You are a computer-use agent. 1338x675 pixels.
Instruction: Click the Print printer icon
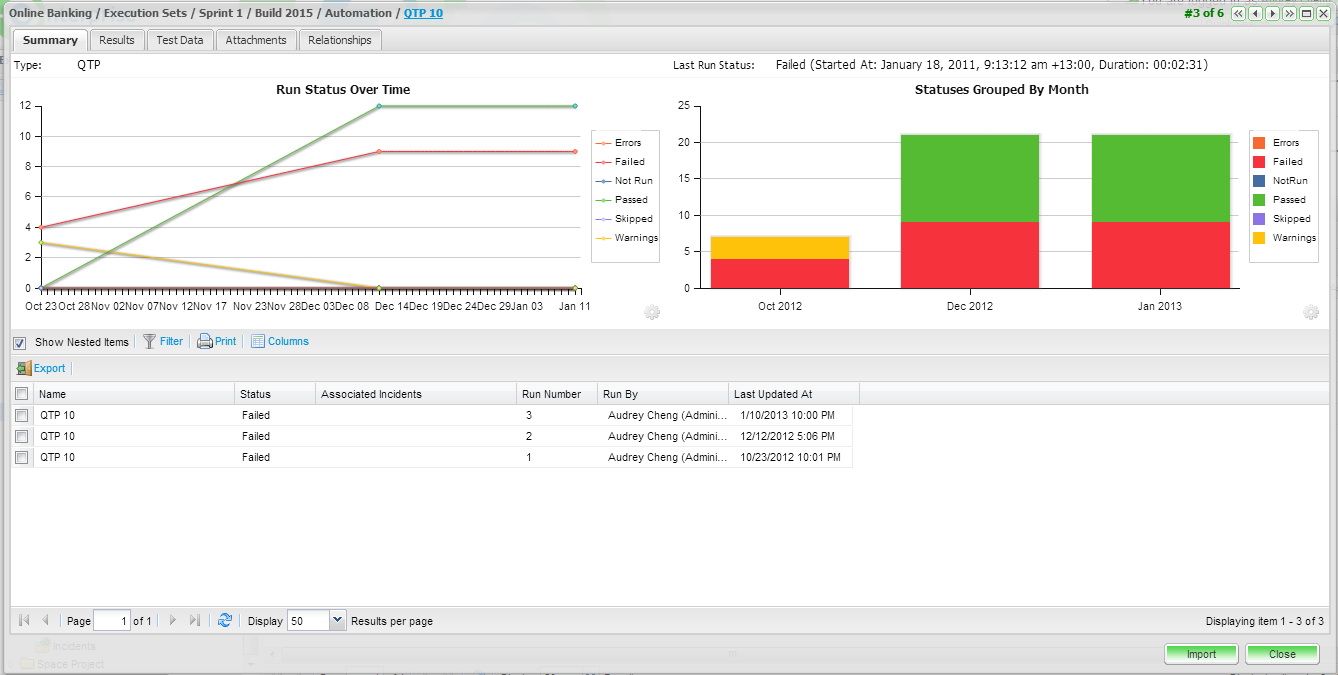tap(205, 342)
